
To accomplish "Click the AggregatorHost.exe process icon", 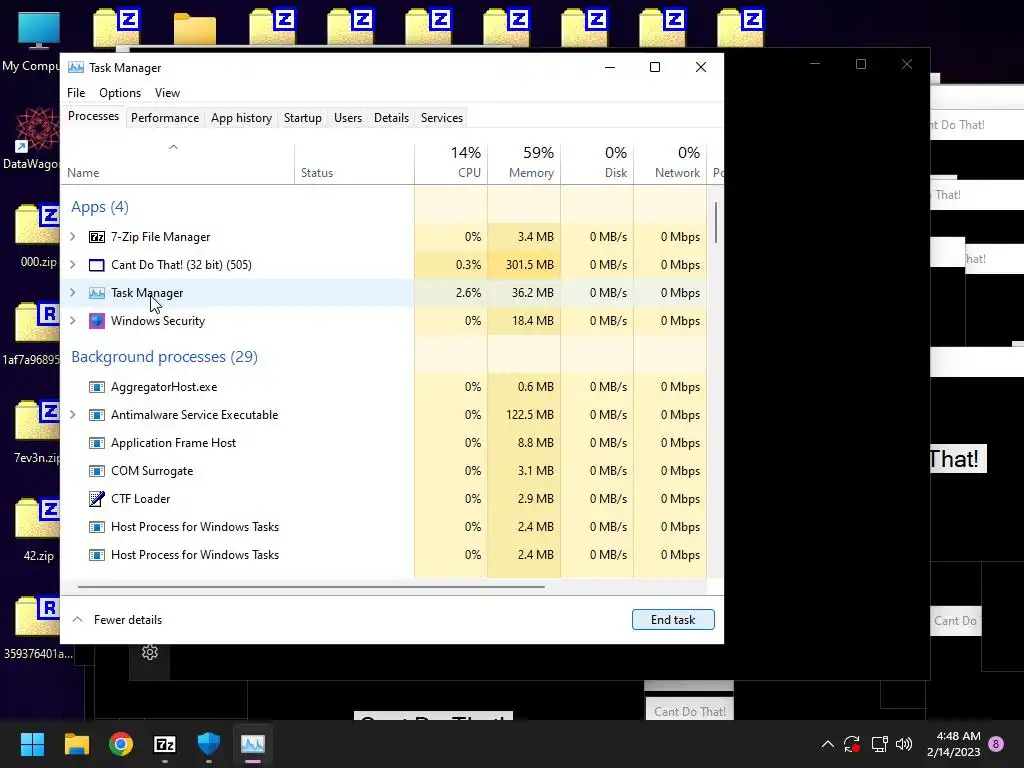I will point(97,387).
